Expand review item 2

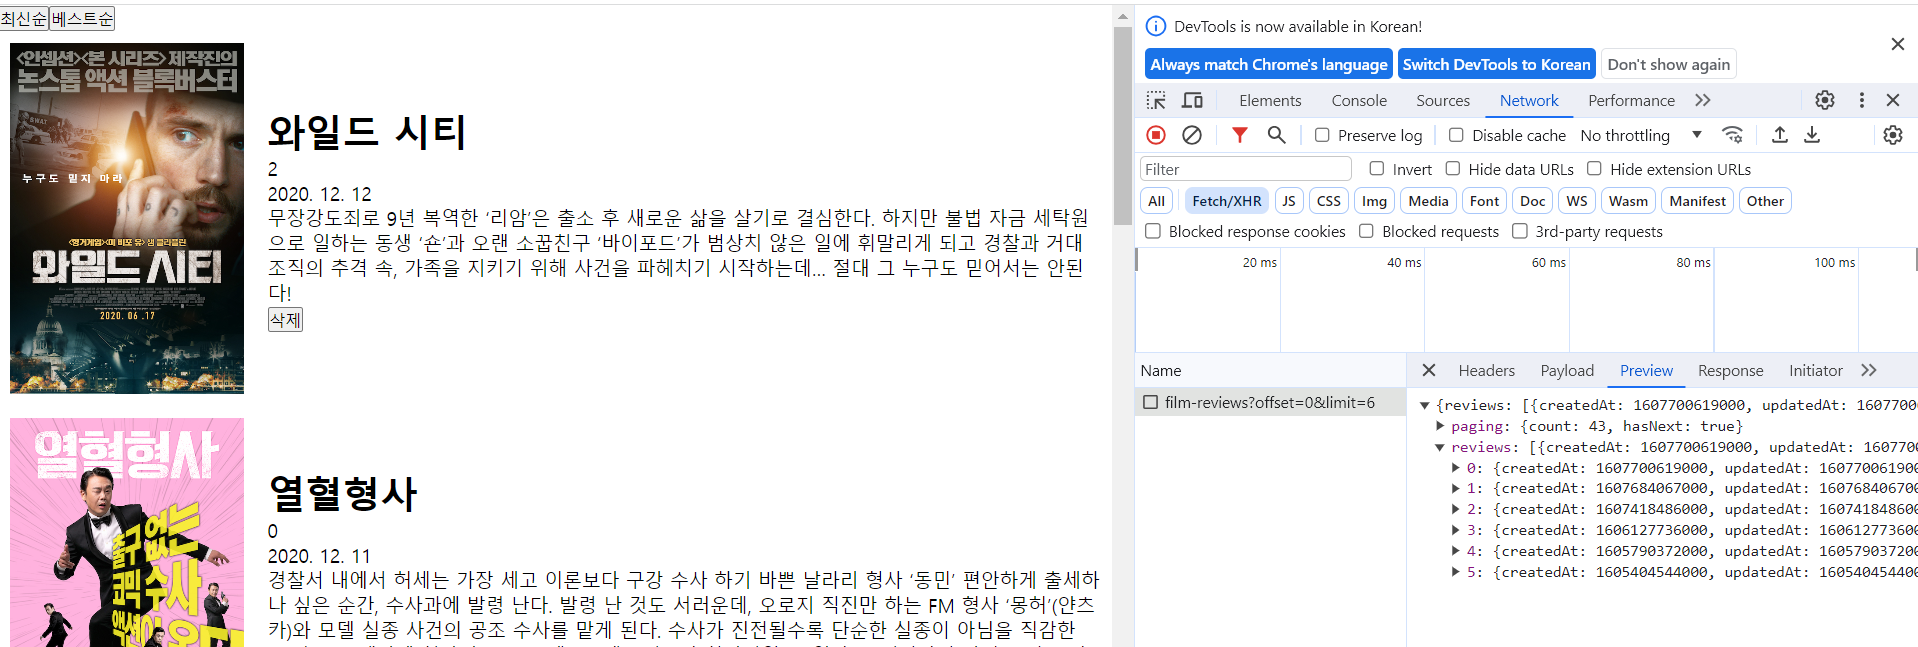click(1456, 509)
